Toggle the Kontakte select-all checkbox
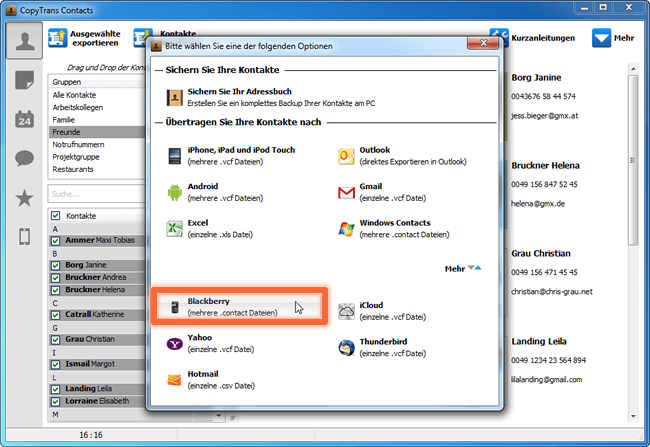650x447 pixels. coord(55,216)
